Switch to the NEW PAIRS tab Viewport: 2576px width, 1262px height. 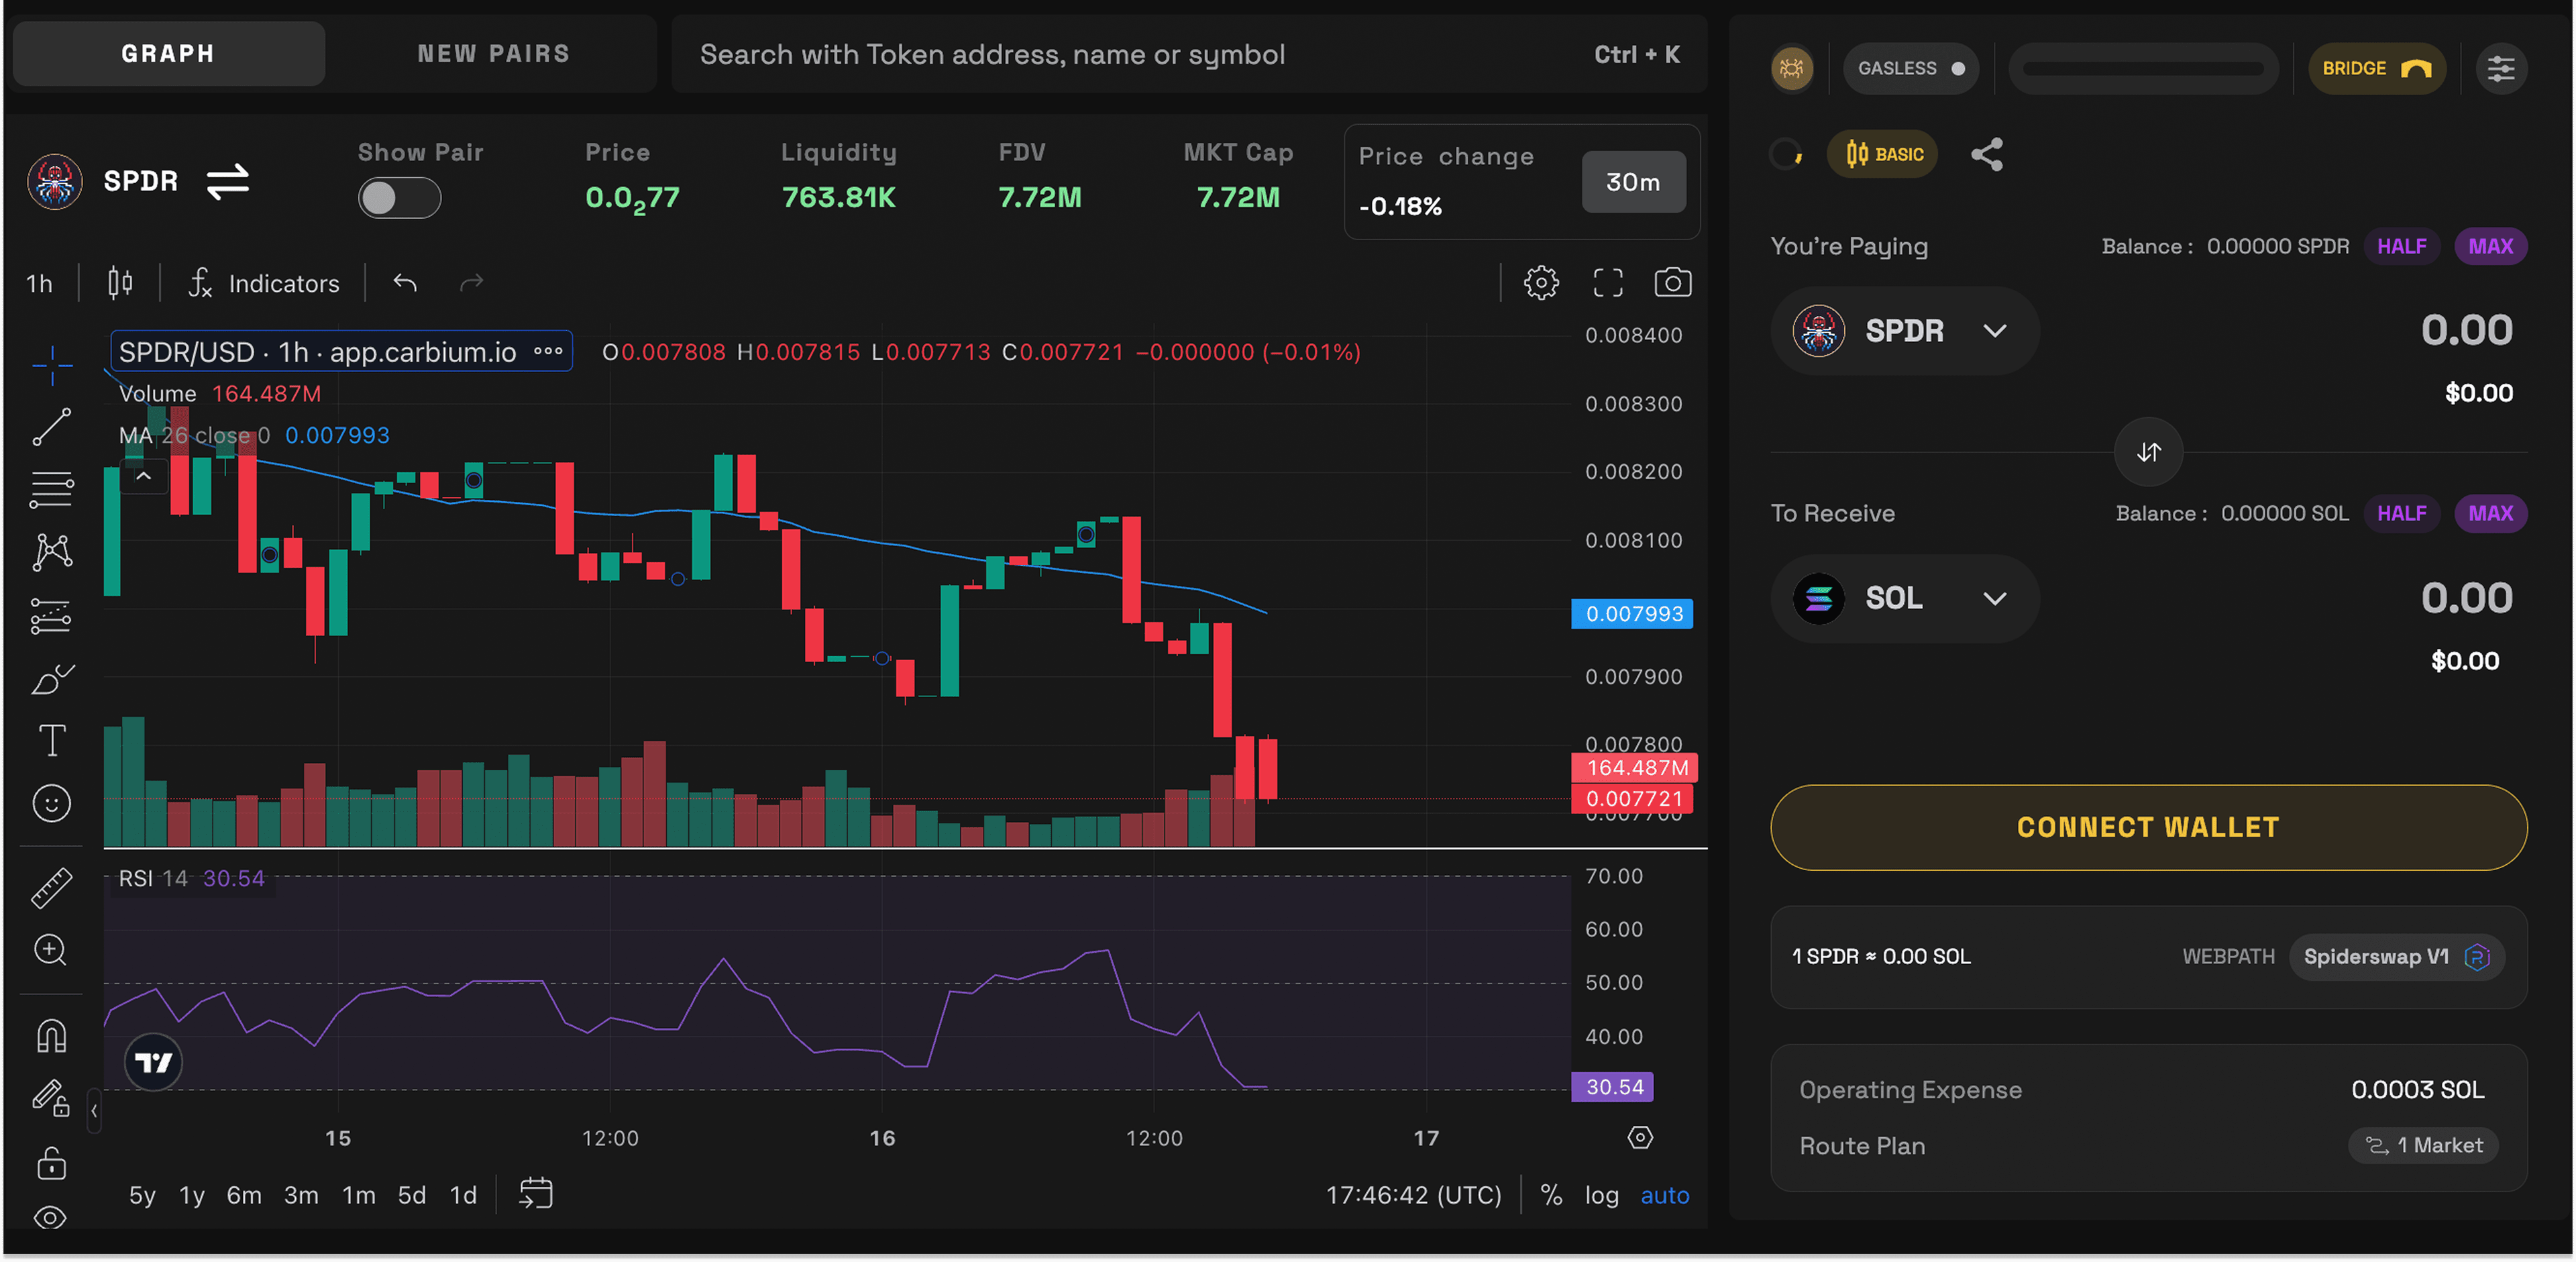pyautogui.click(x=494, y=53)
